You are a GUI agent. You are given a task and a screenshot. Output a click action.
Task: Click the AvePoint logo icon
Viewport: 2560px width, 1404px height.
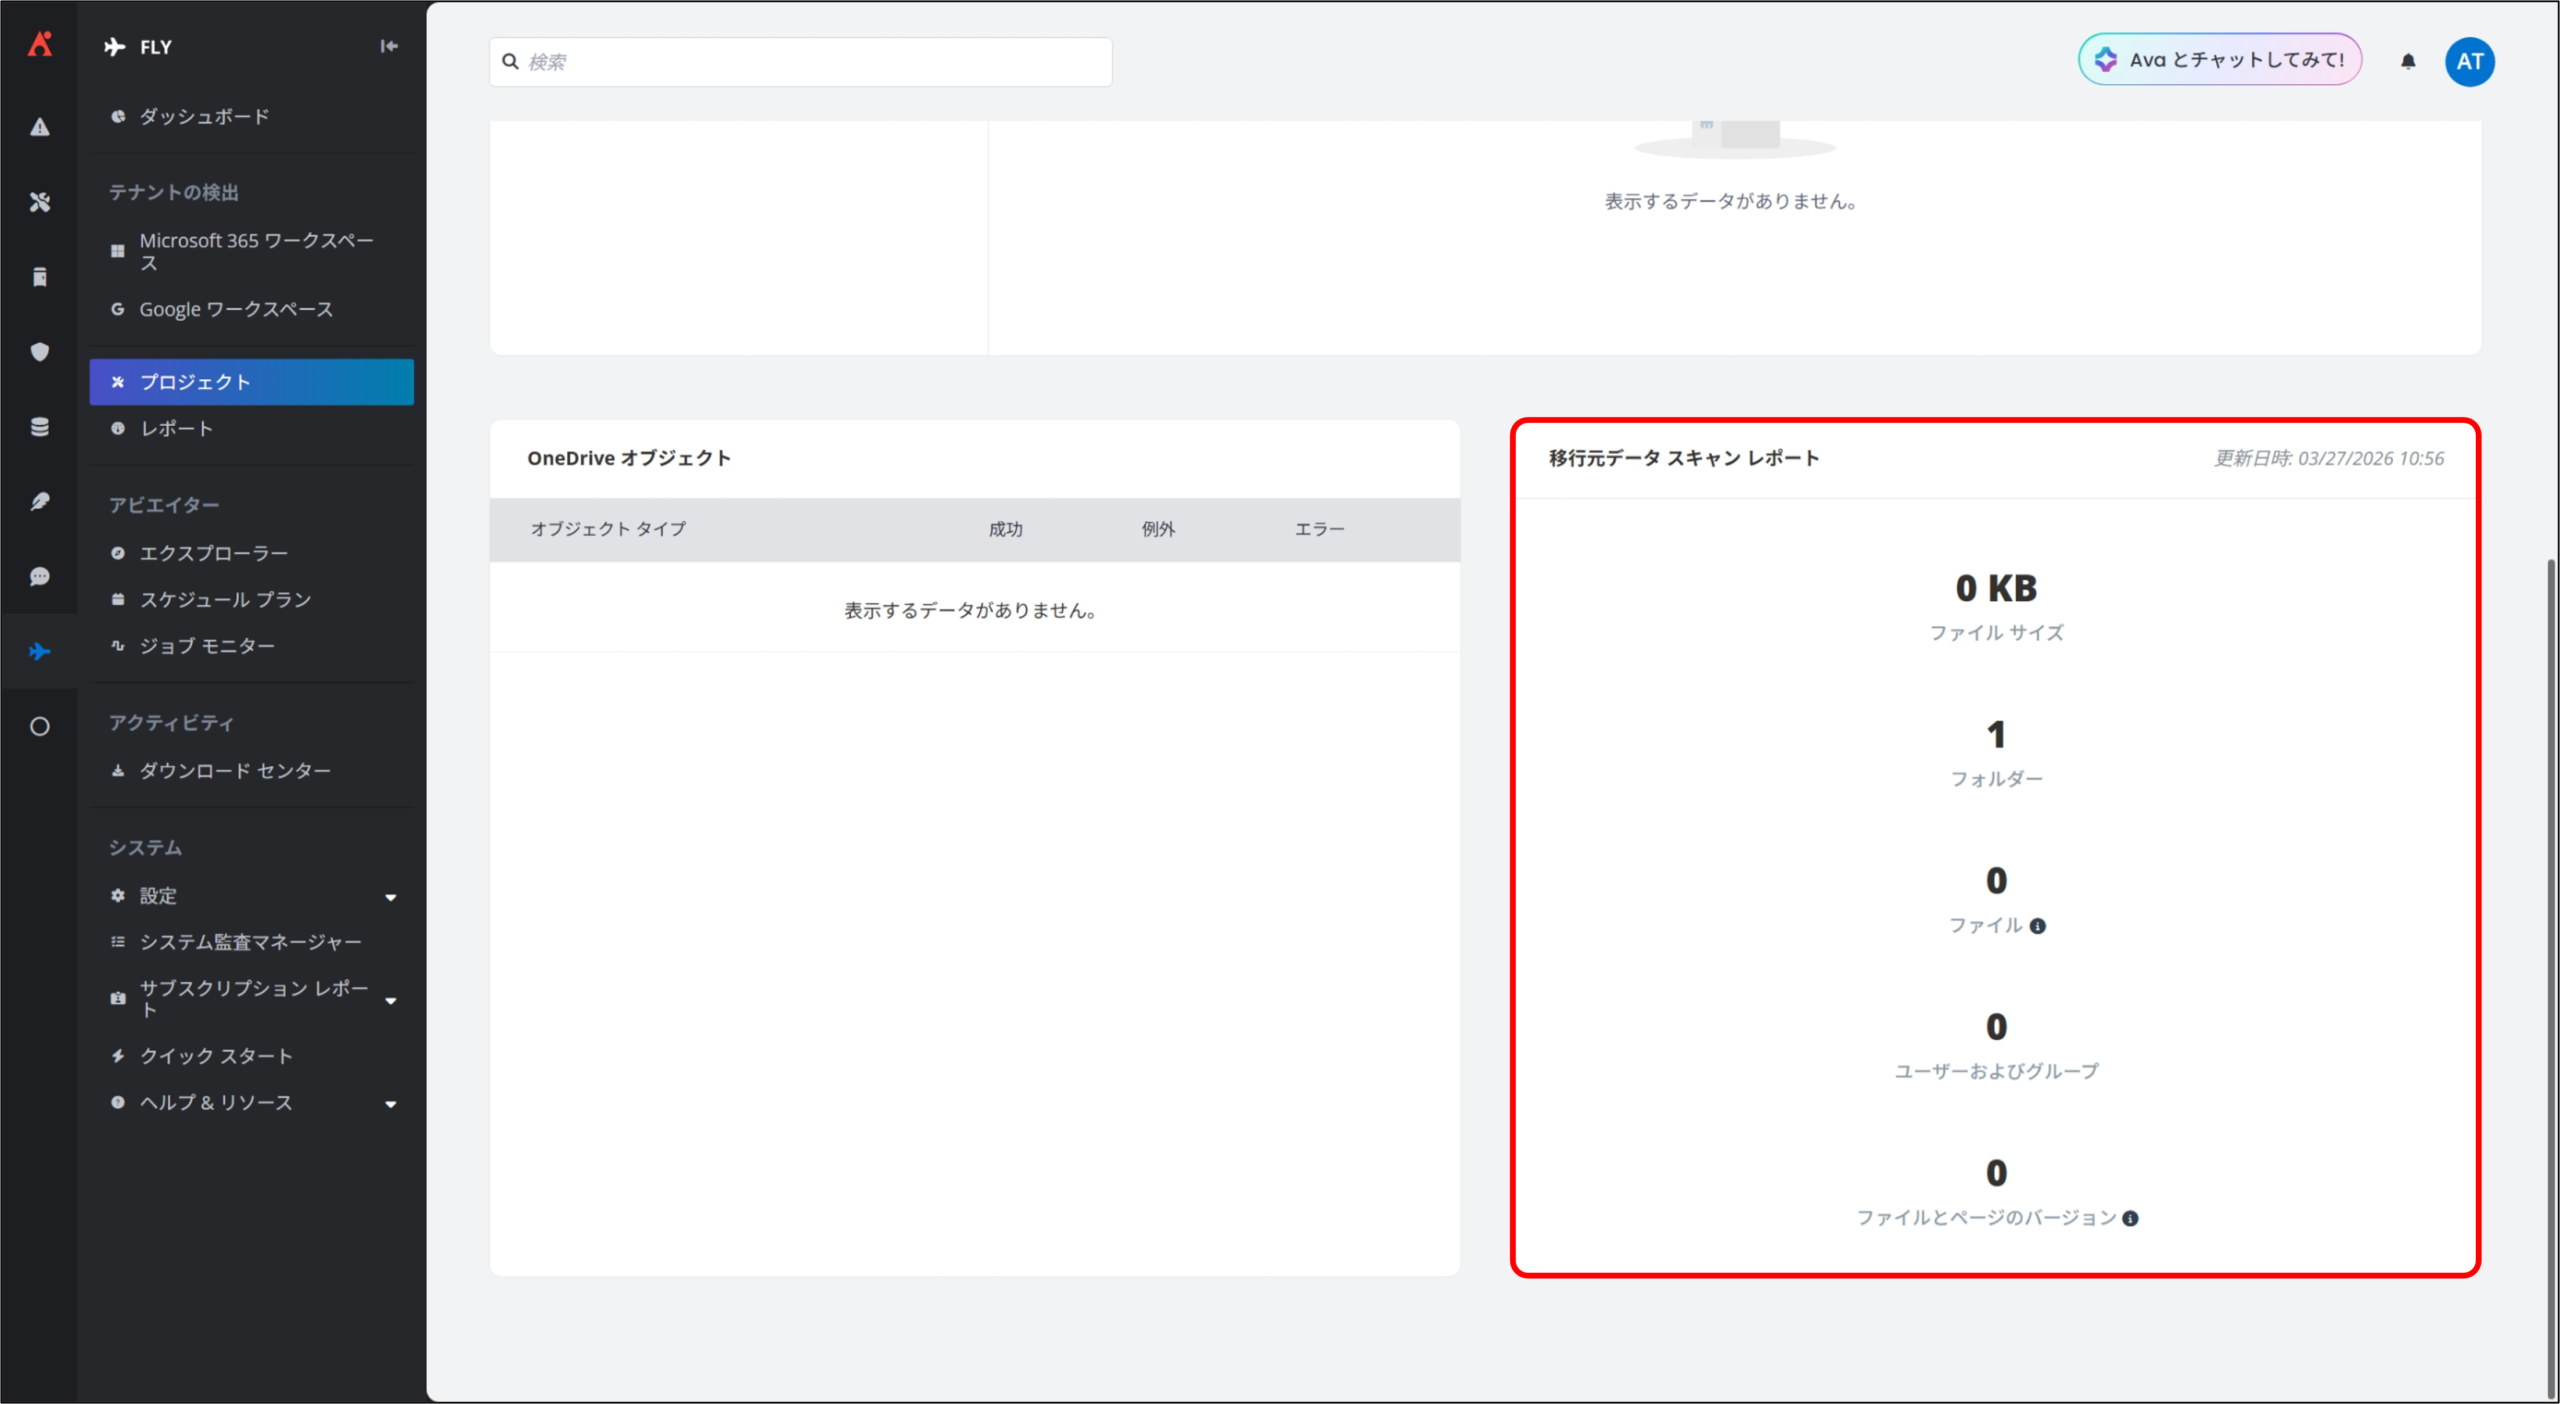40,44
